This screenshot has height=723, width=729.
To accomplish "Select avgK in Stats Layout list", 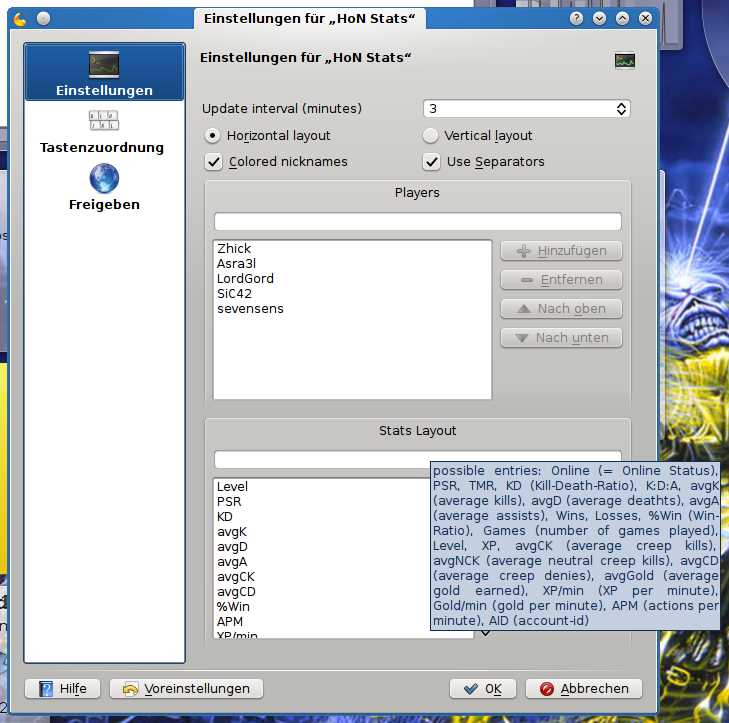I will coord(322,532).
